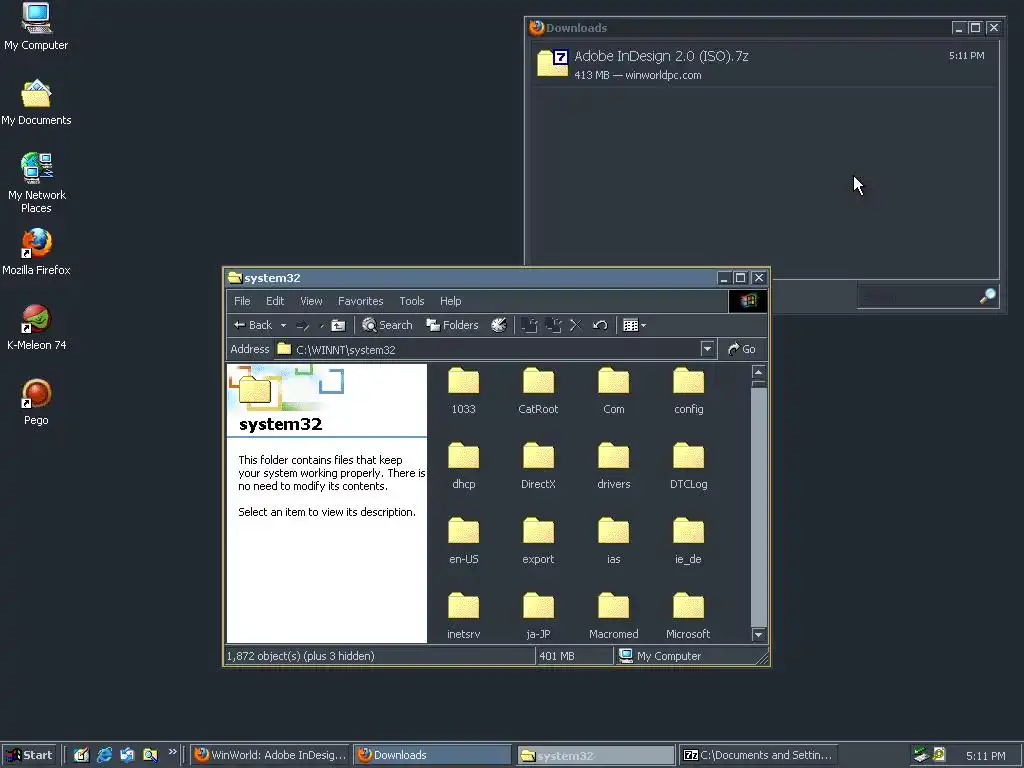Select Adobe InDesign 2.0 (ISO).7z download entry
The height and width of the screenshot is (768, 1024).
(x=763, y=65)
